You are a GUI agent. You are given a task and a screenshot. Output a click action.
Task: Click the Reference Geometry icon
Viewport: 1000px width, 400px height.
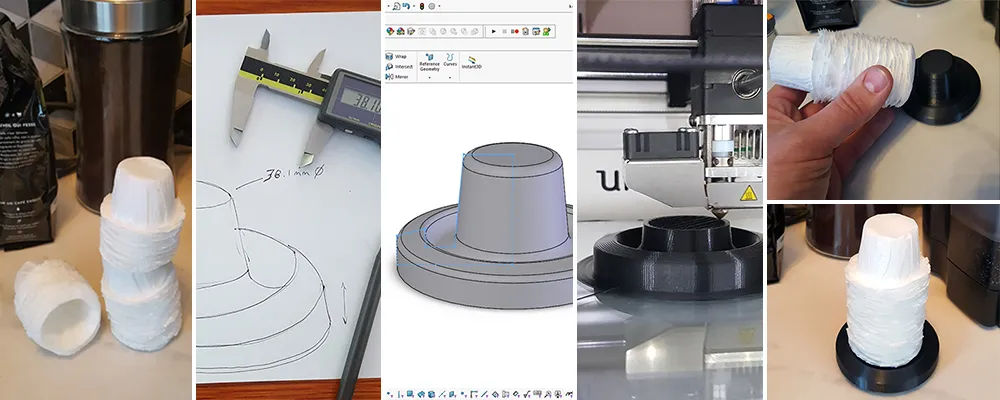430,57
